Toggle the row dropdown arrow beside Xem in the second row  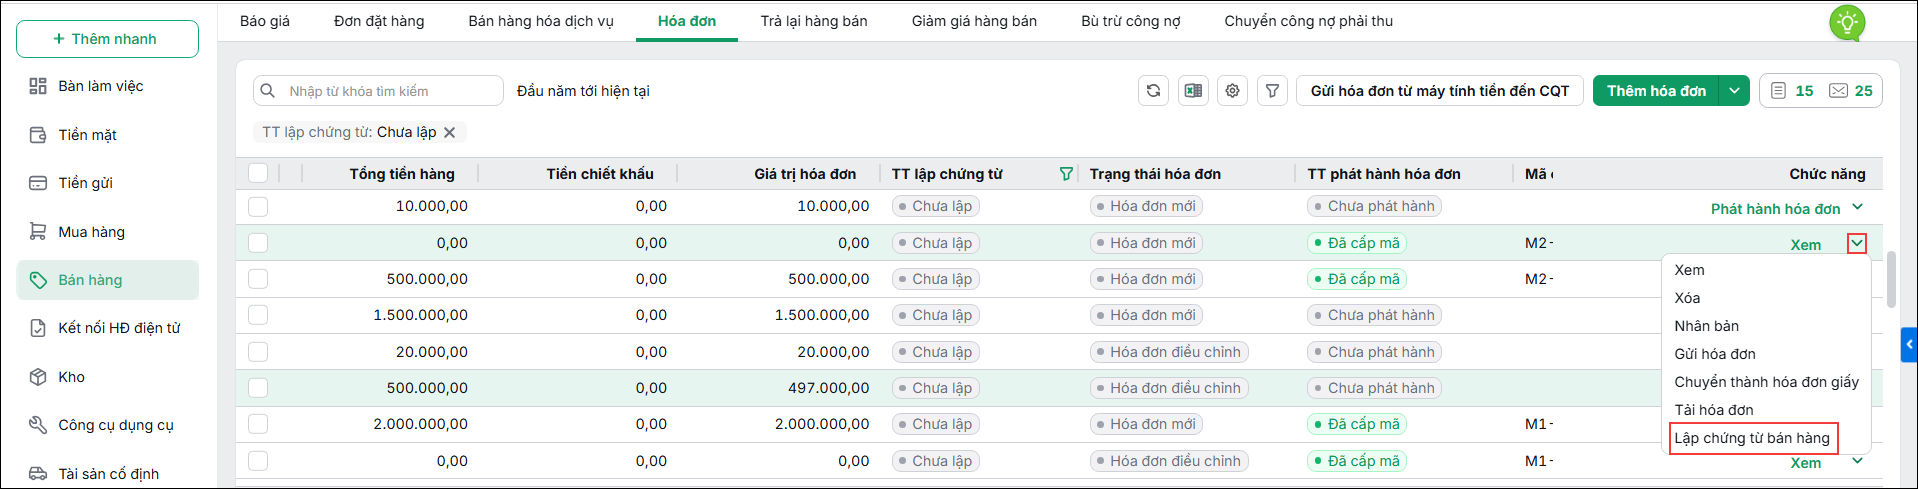1857,243
